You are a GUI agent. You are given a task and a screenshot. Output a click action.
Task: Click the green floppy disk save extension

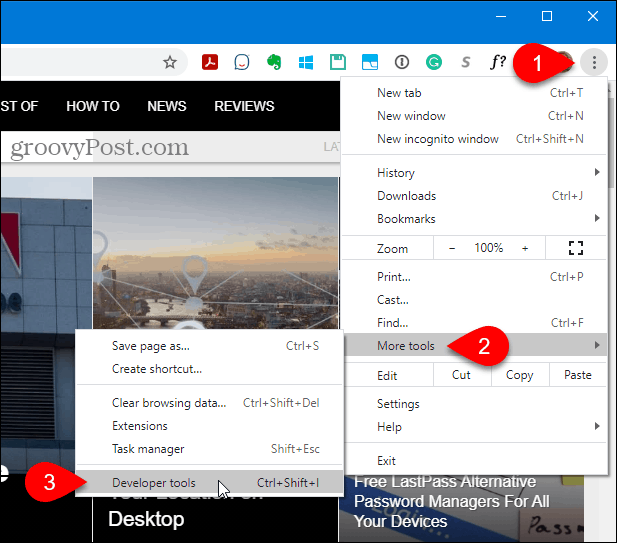[x=338, y=62]
